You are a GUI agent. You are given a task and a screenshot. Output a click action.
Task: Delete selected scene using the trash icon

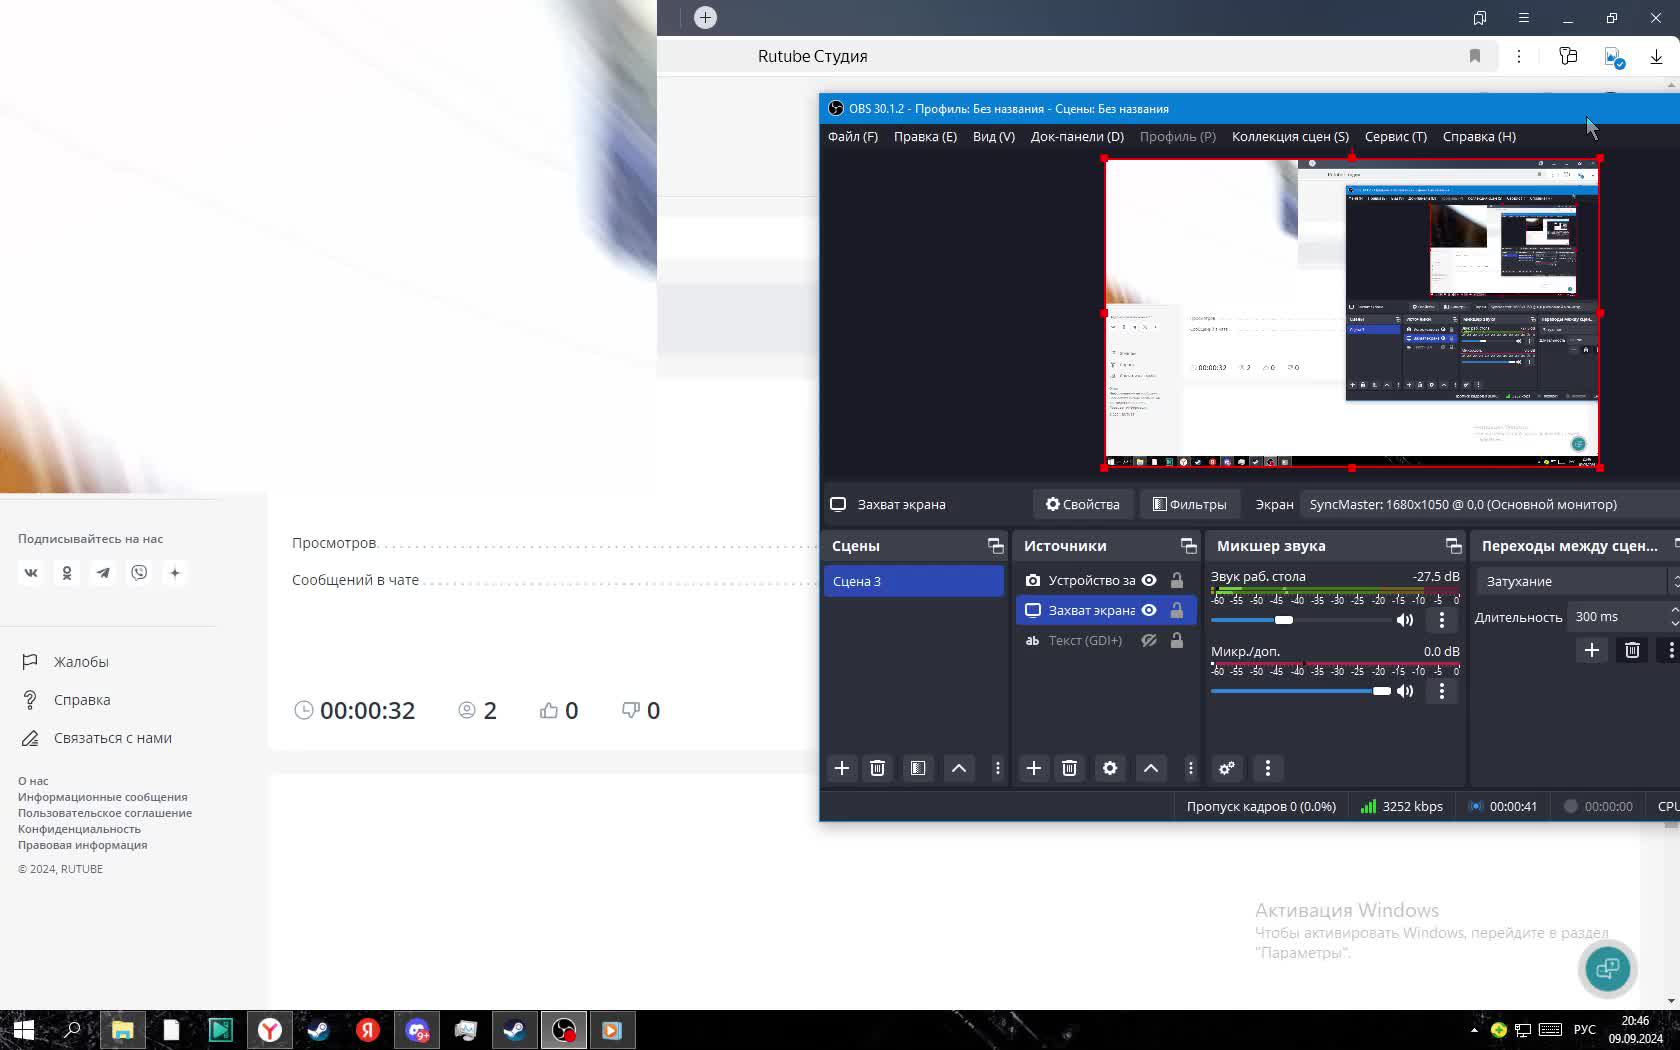(x=877, y=768)
